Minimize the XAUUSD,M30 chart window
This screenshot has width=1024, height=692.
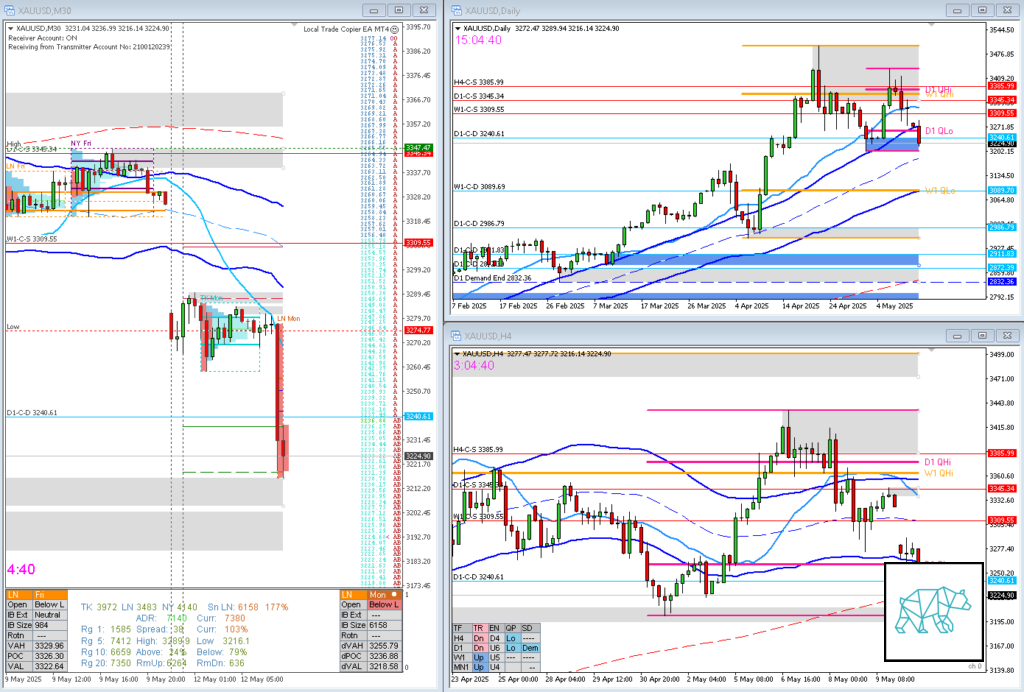tap(374, 10)
